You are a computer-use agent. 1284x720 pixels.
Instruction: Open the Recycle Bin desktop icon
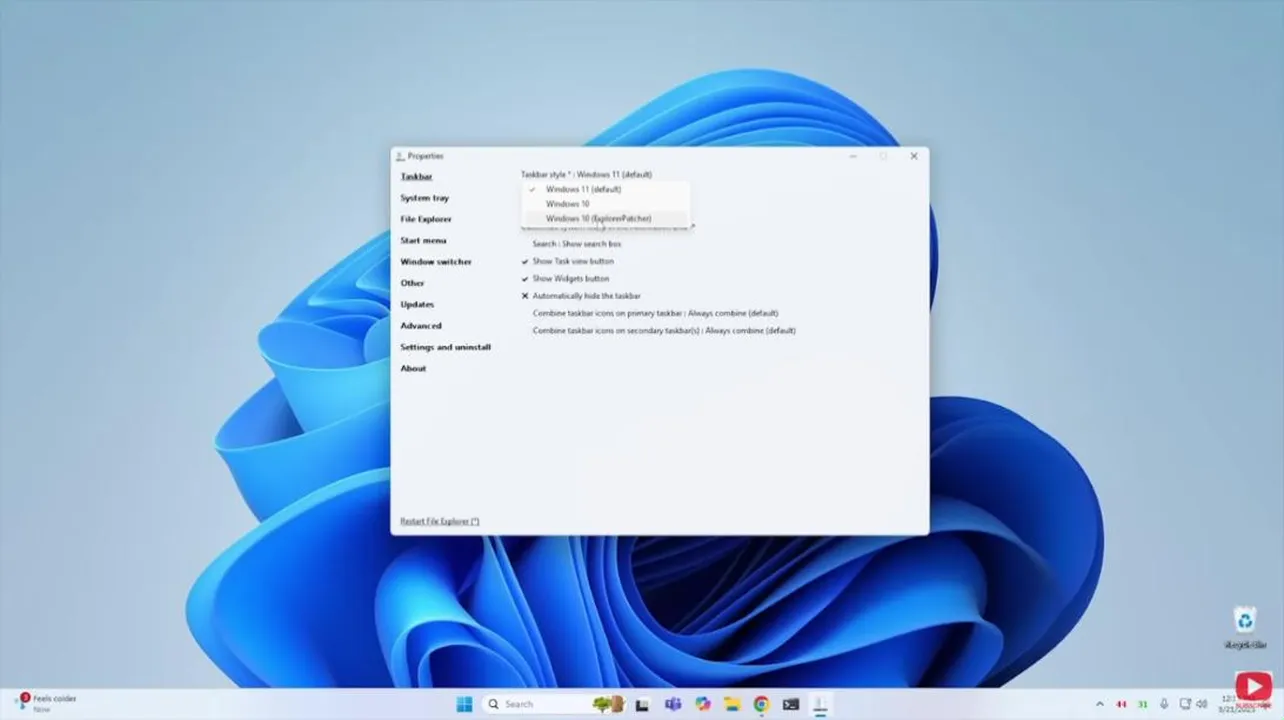tap(1244, 627)
